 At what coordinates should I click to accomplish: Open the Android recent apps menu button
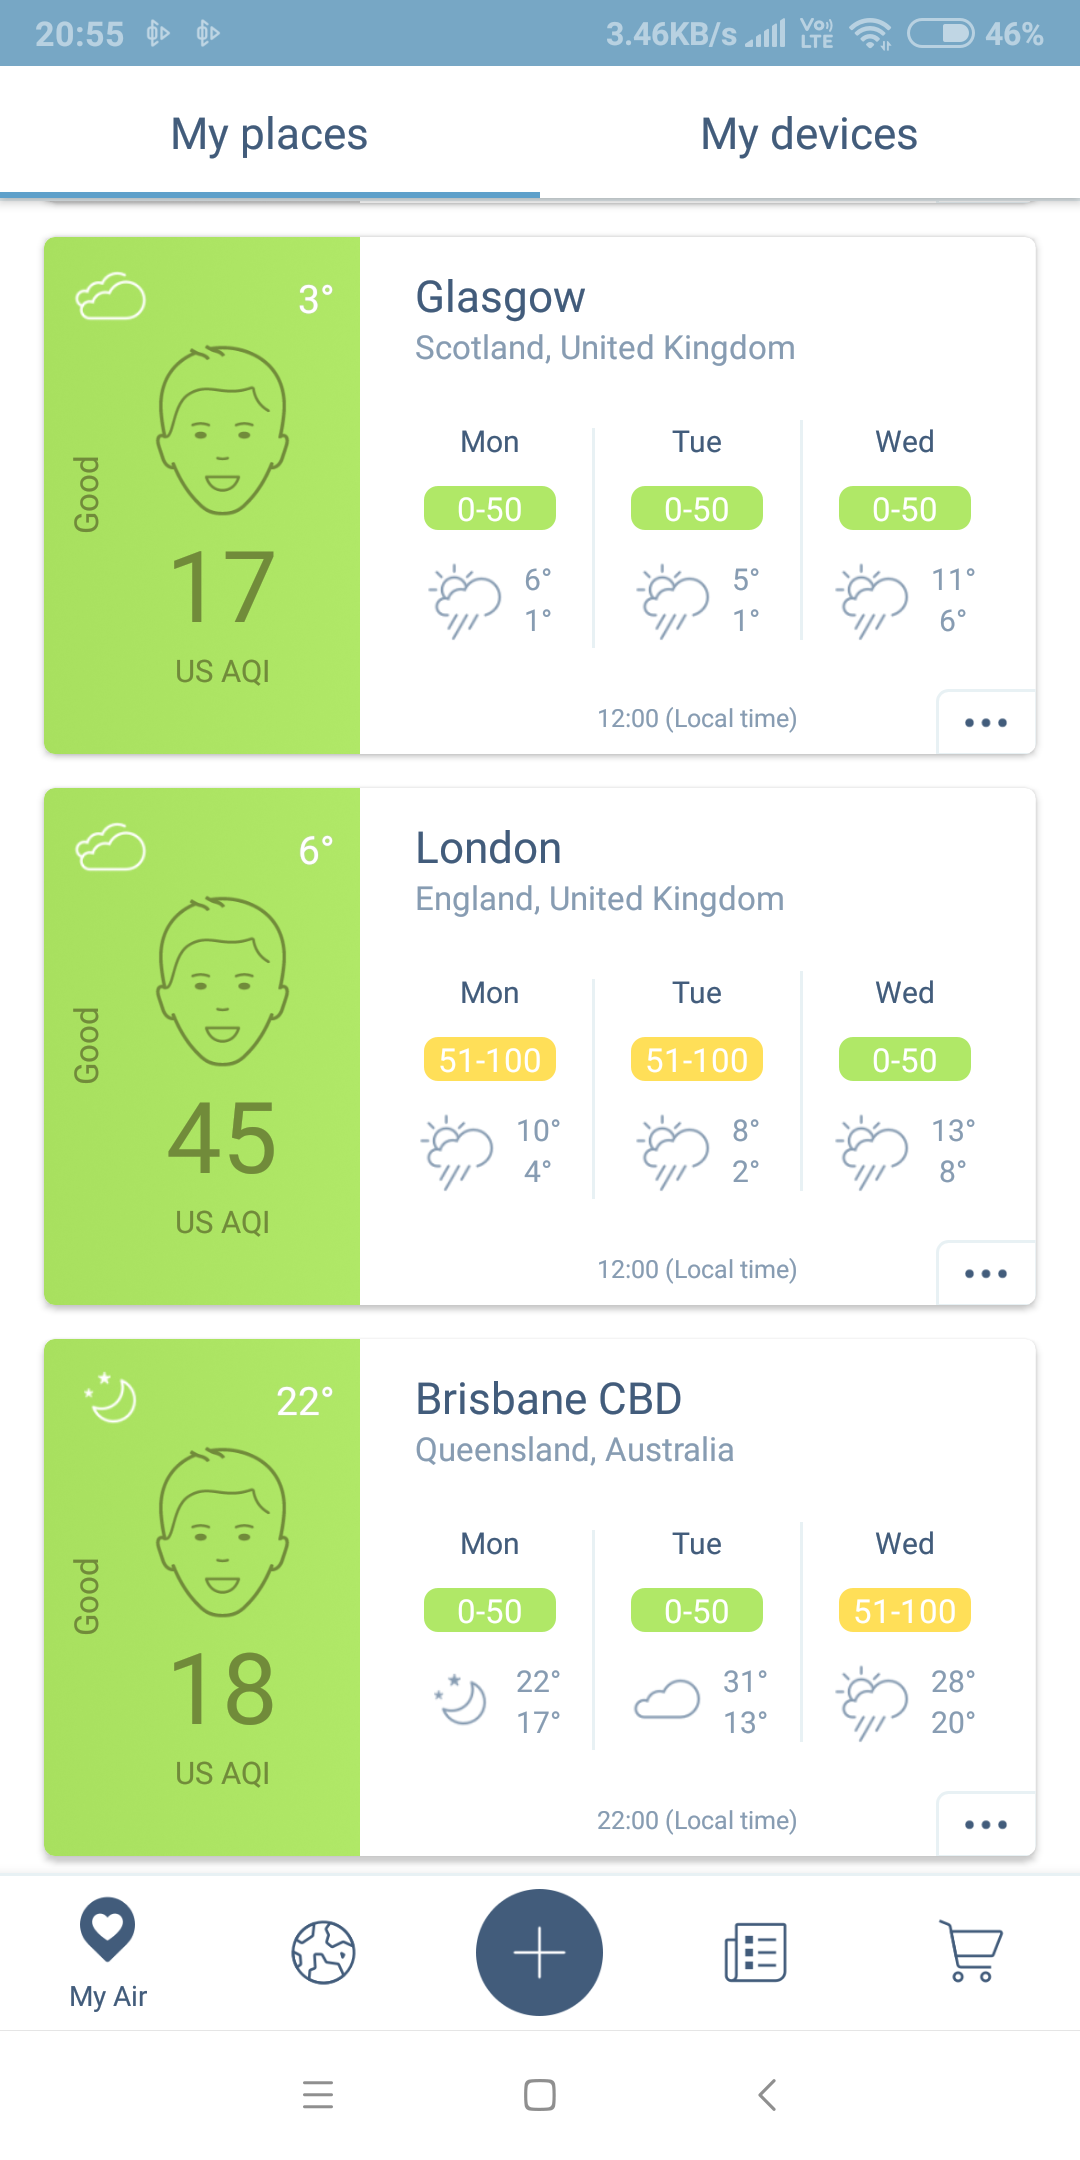click(x=318, y=2094)
